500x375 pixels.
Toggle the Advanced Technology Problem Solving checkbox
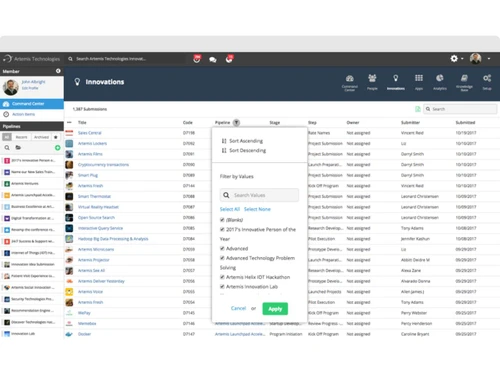point(222,258)
